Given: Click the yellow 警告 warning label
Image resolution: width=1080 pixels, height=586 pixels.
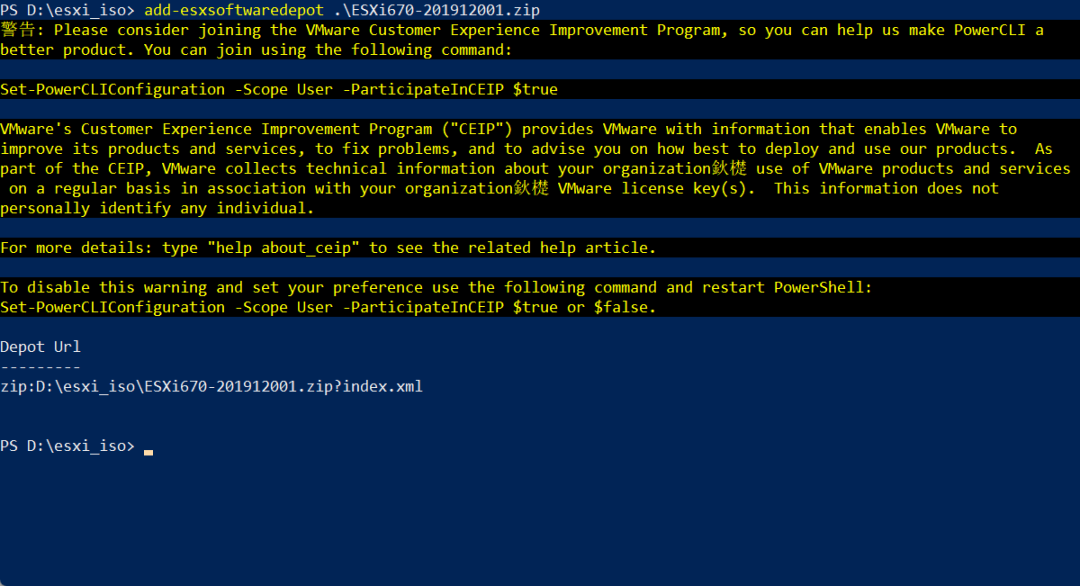Looking at the screenshot, I should (x=18, y=29).
